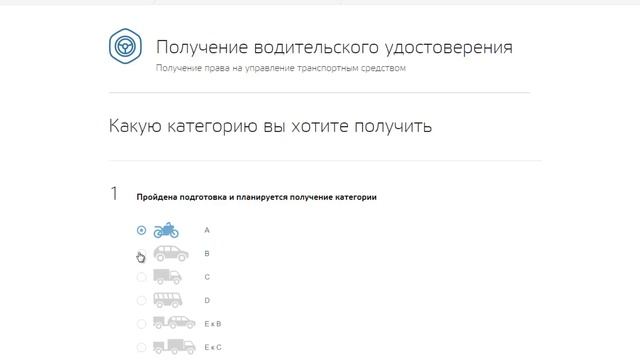640x360 pixels.
Task: Select the category B radio button
Action: coord(141,253)
